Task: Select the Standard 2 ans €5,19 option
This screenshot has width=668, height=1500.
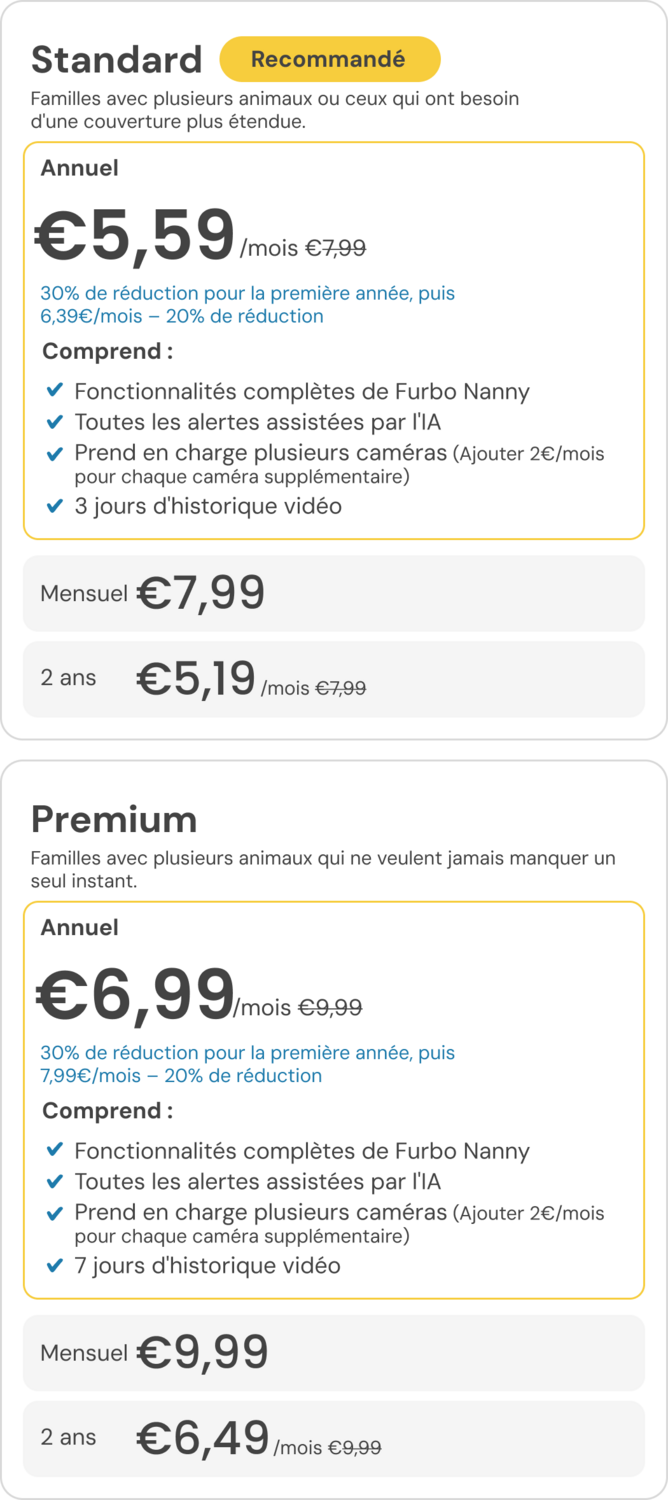Action: tap(333, 679)
